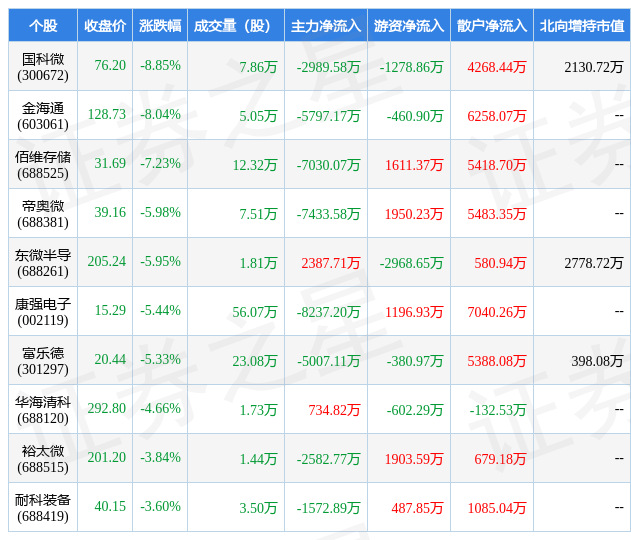Click retail inflow -132.53万
This screenshot has width=631, height=540.
pyautogui.click(x=498, y=410)
